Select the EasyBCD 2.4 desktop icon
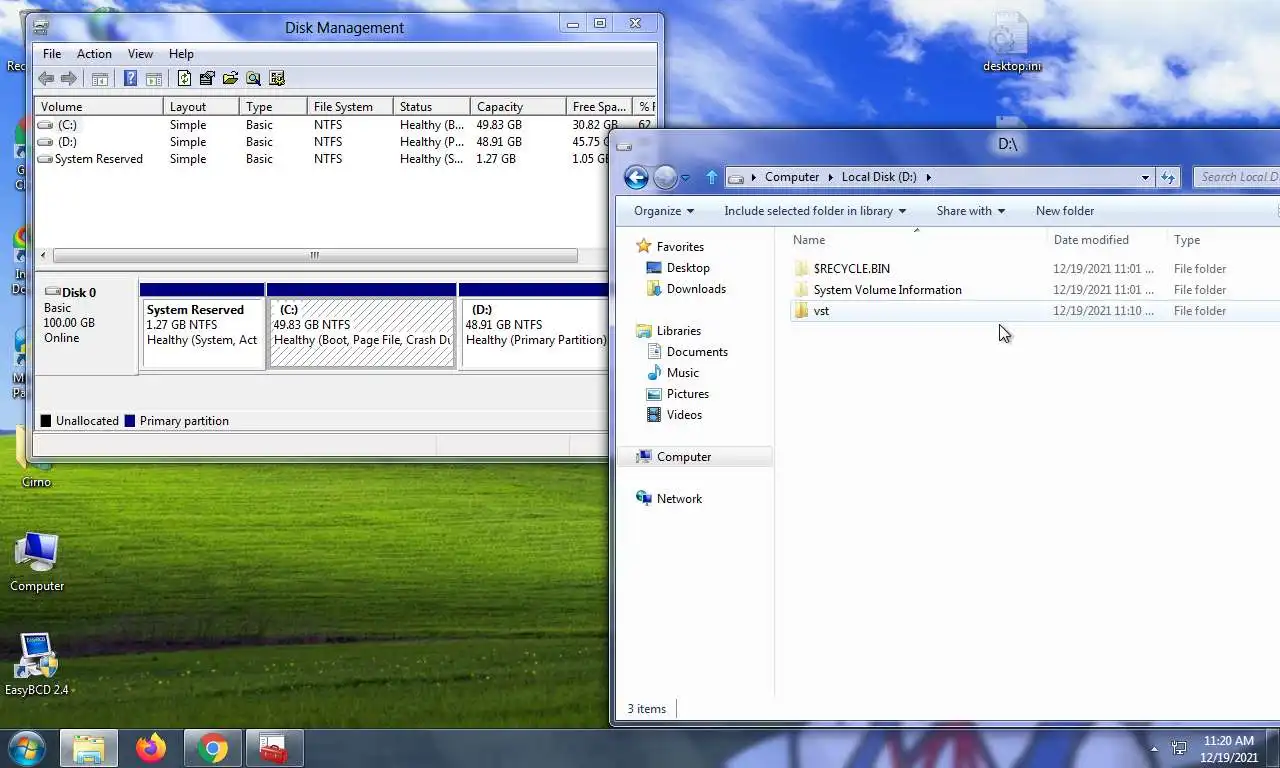Image resolution: width=1280 pixels, height=768 pixels. (37, 664)
